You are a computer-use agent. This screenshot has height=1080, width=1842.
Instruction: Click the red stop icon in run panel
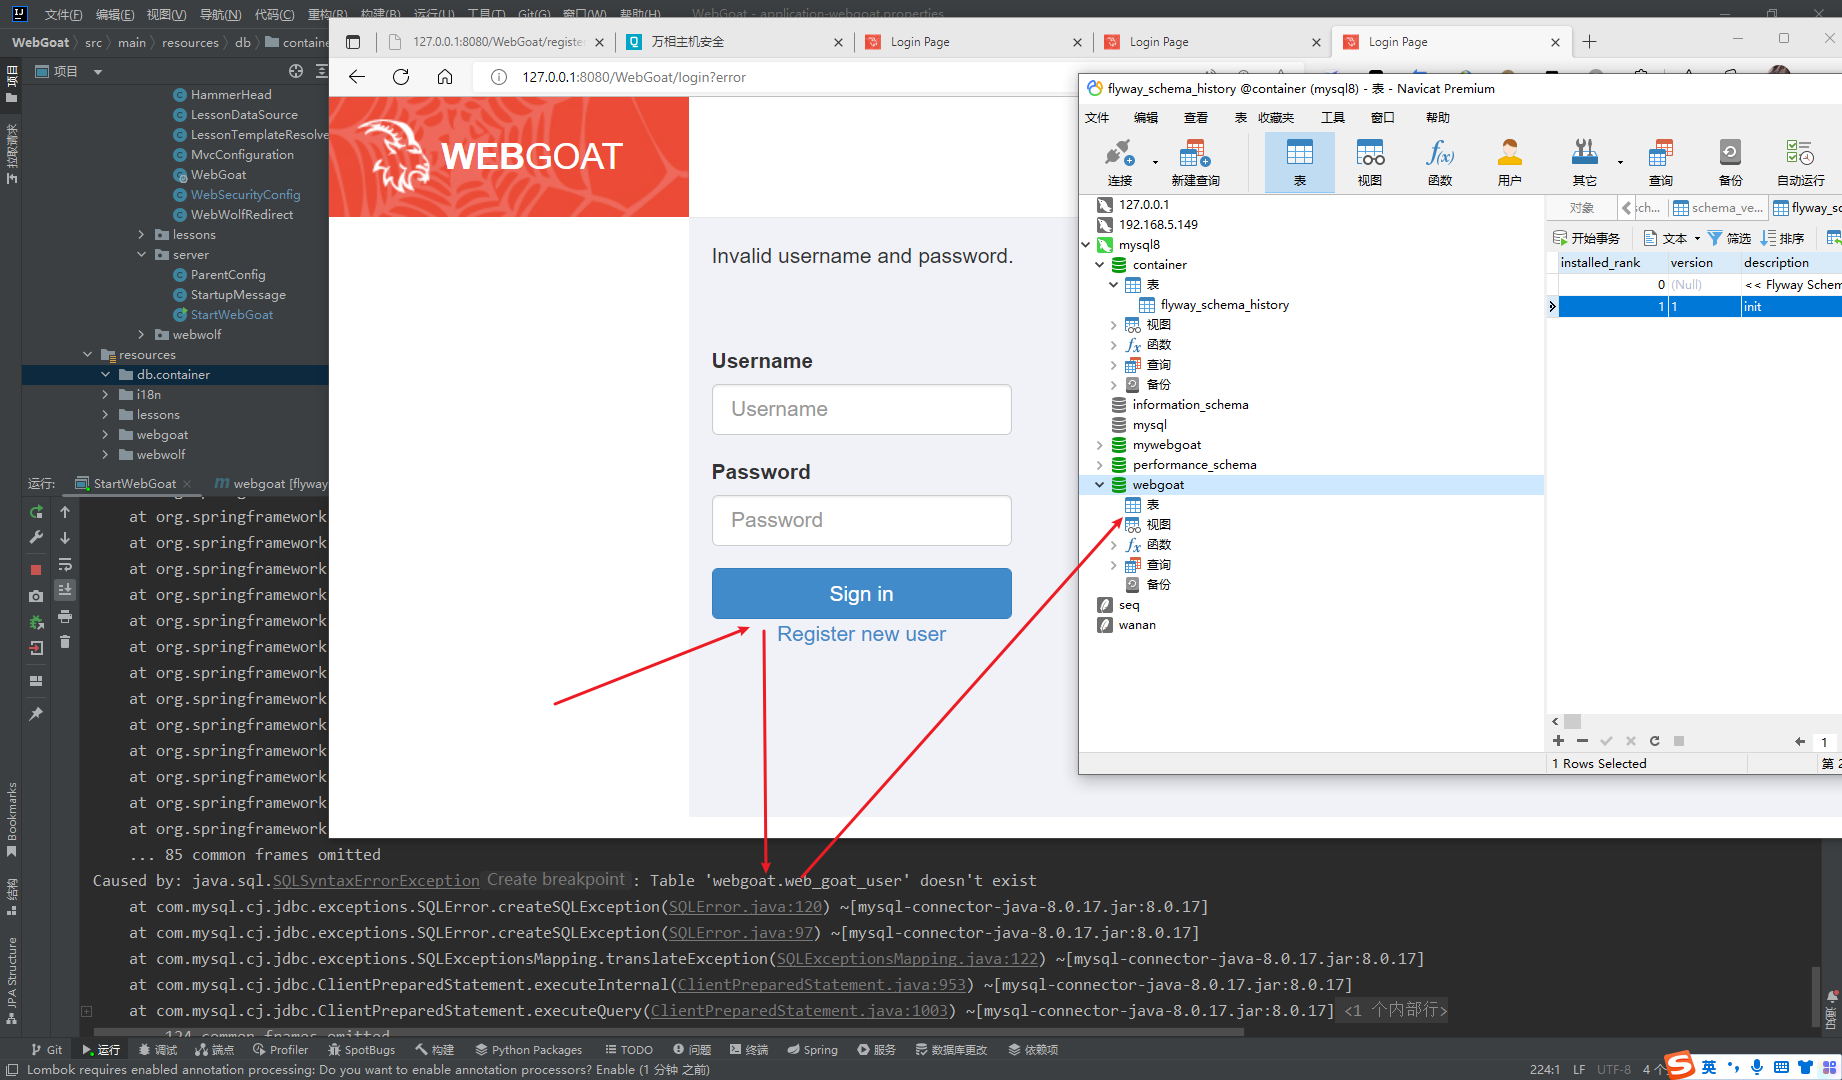[x=36, y=569]
